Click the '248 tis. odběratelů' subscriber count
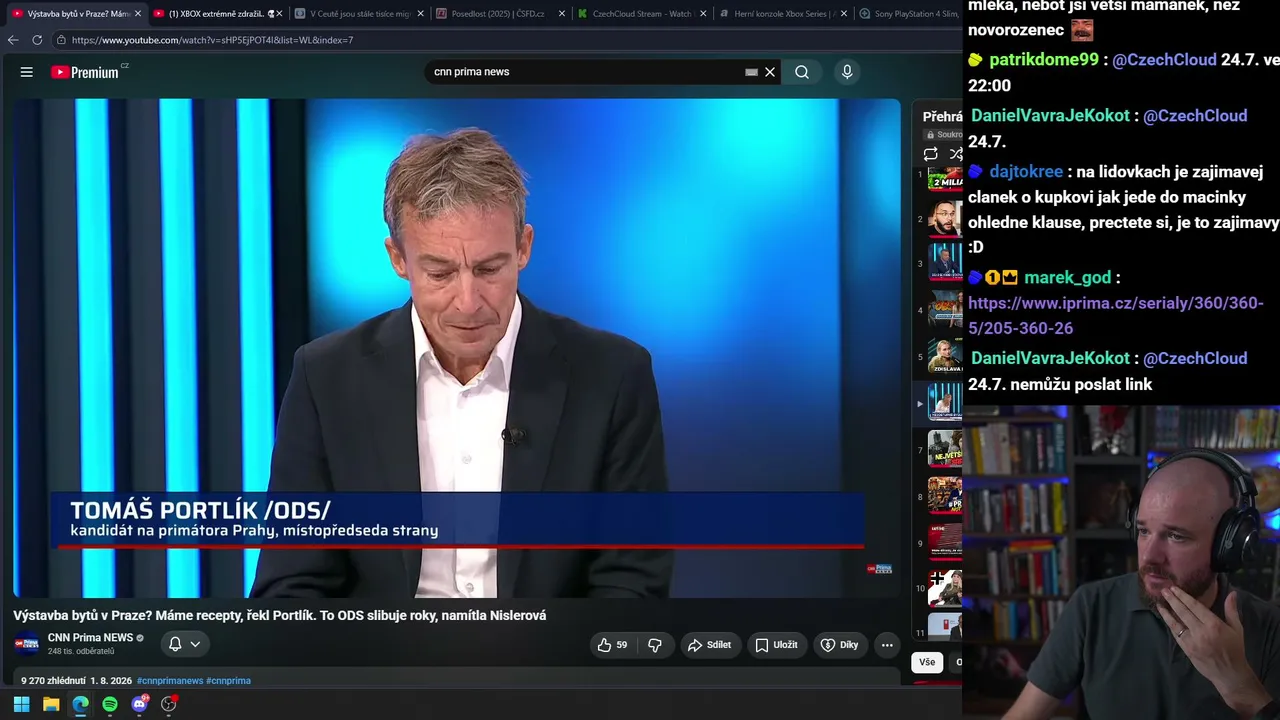1280x720 pixels. 81,651
